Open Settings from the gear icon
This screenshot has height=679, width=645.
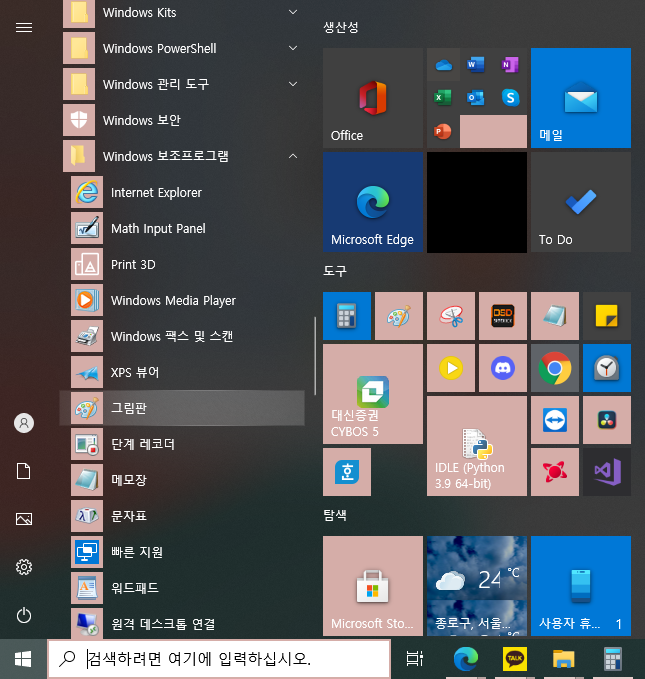[24, 567]
